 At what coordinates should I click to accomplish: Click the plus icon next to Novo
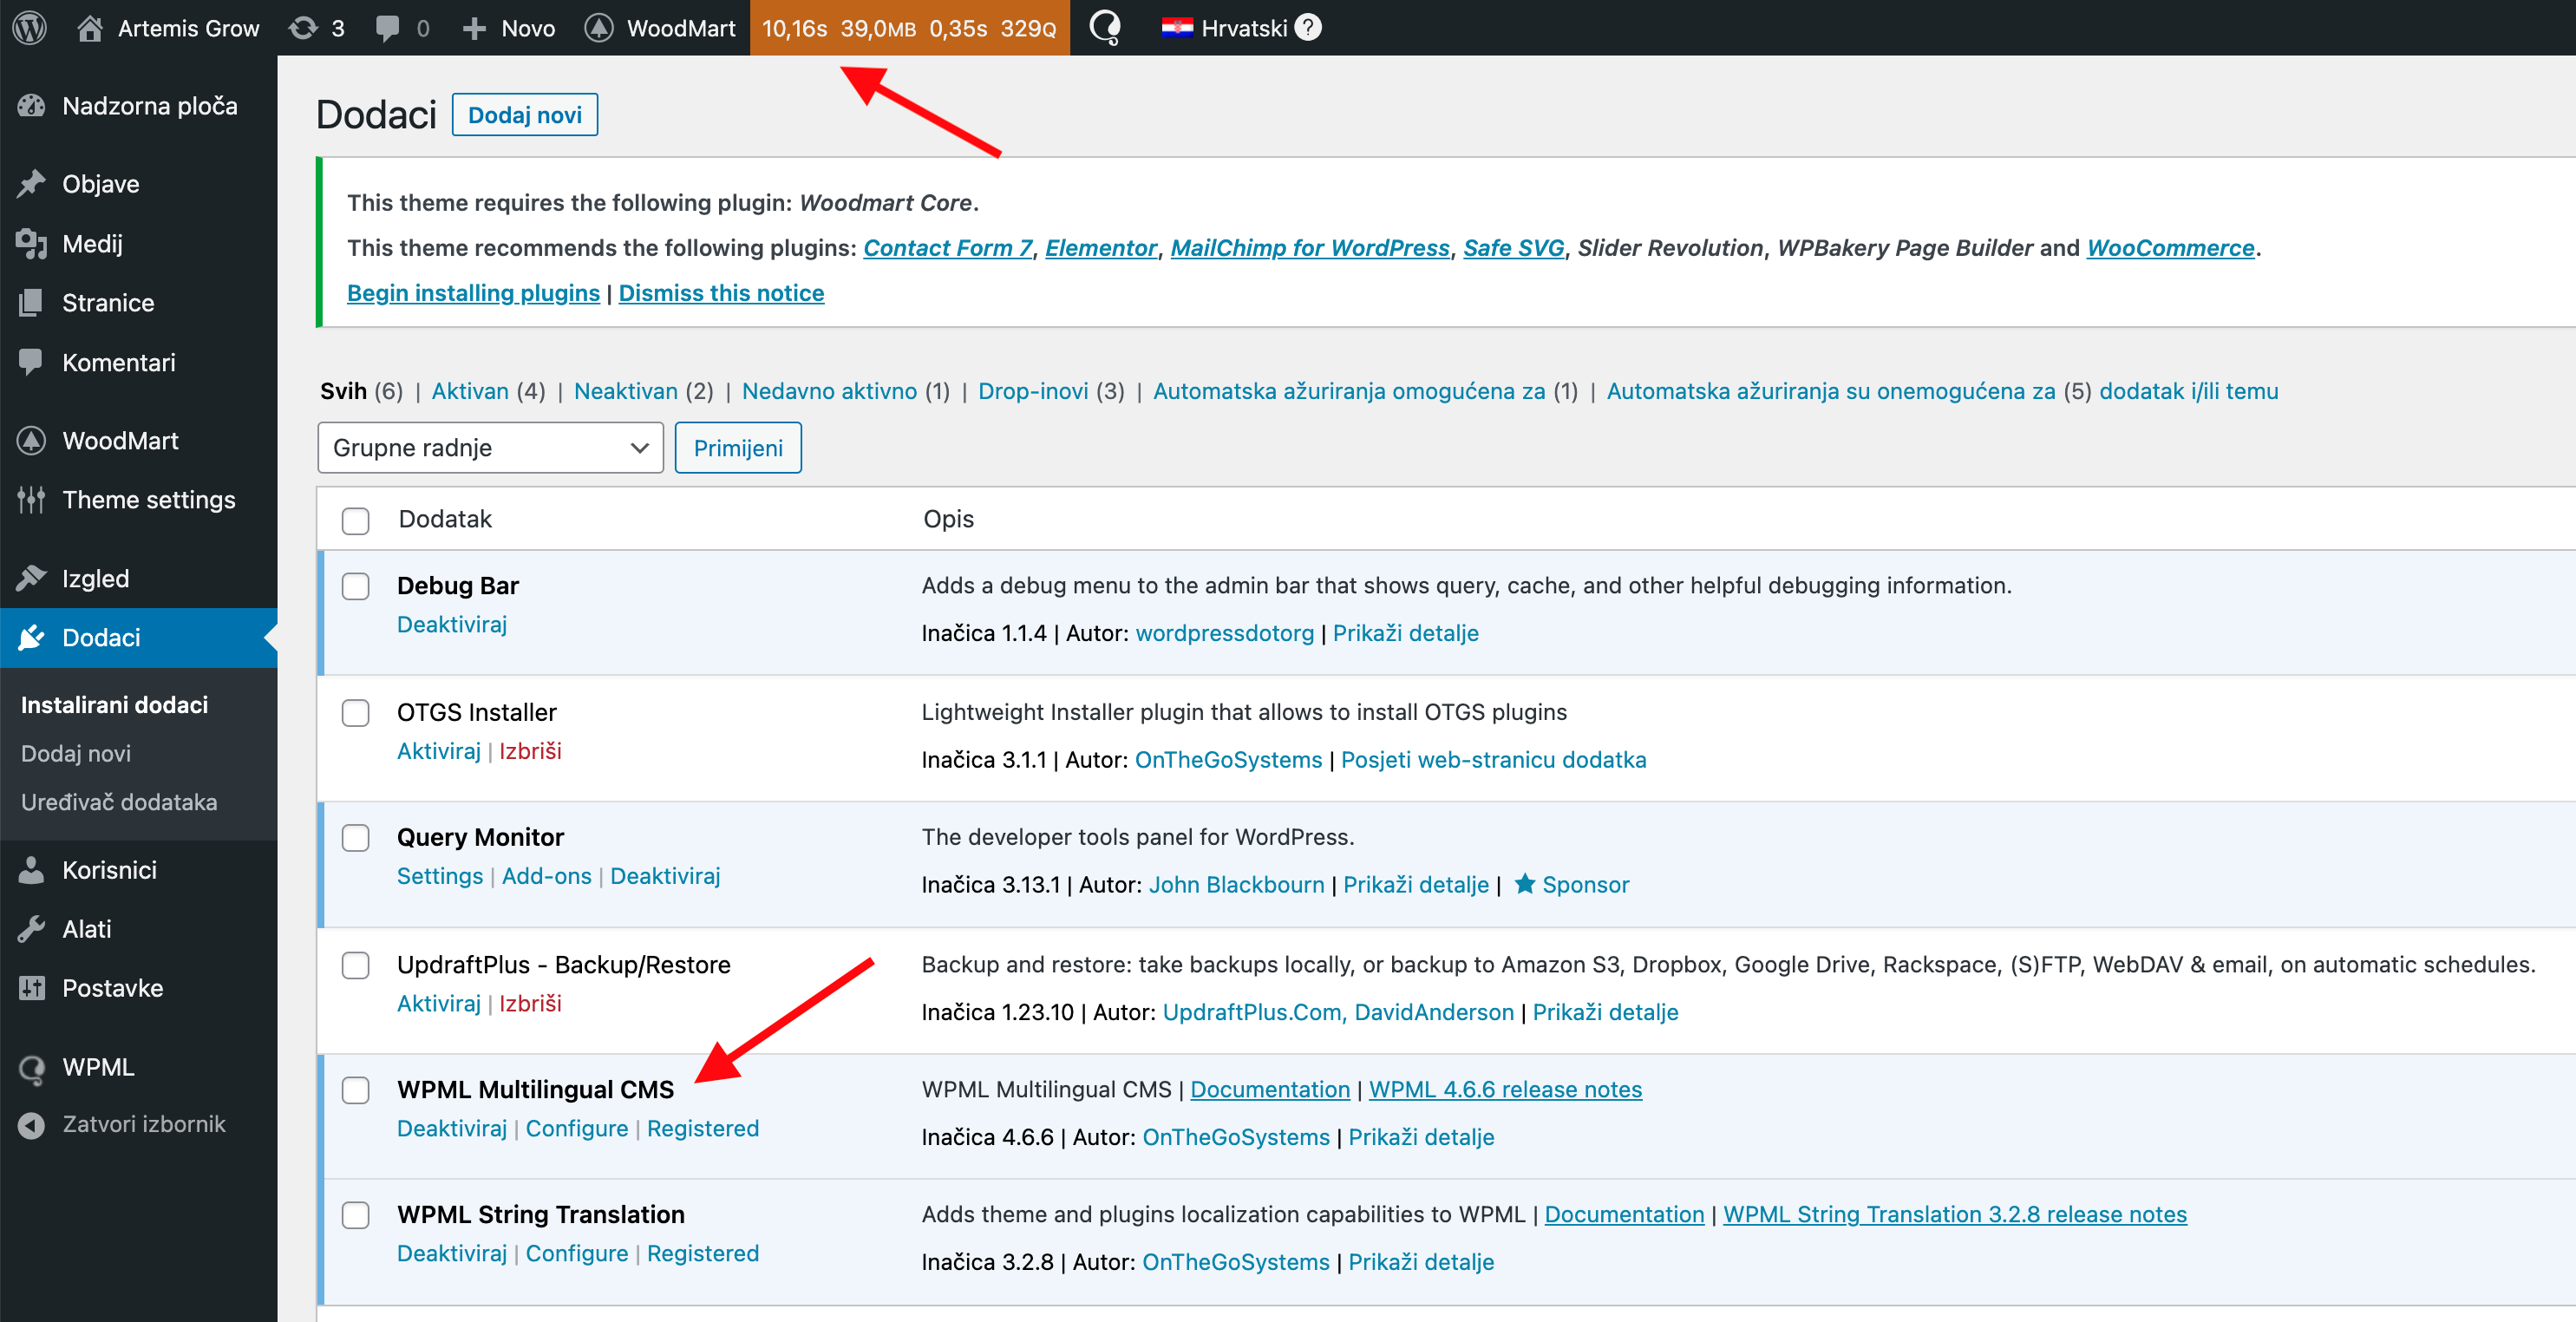[x=475, y=28]
